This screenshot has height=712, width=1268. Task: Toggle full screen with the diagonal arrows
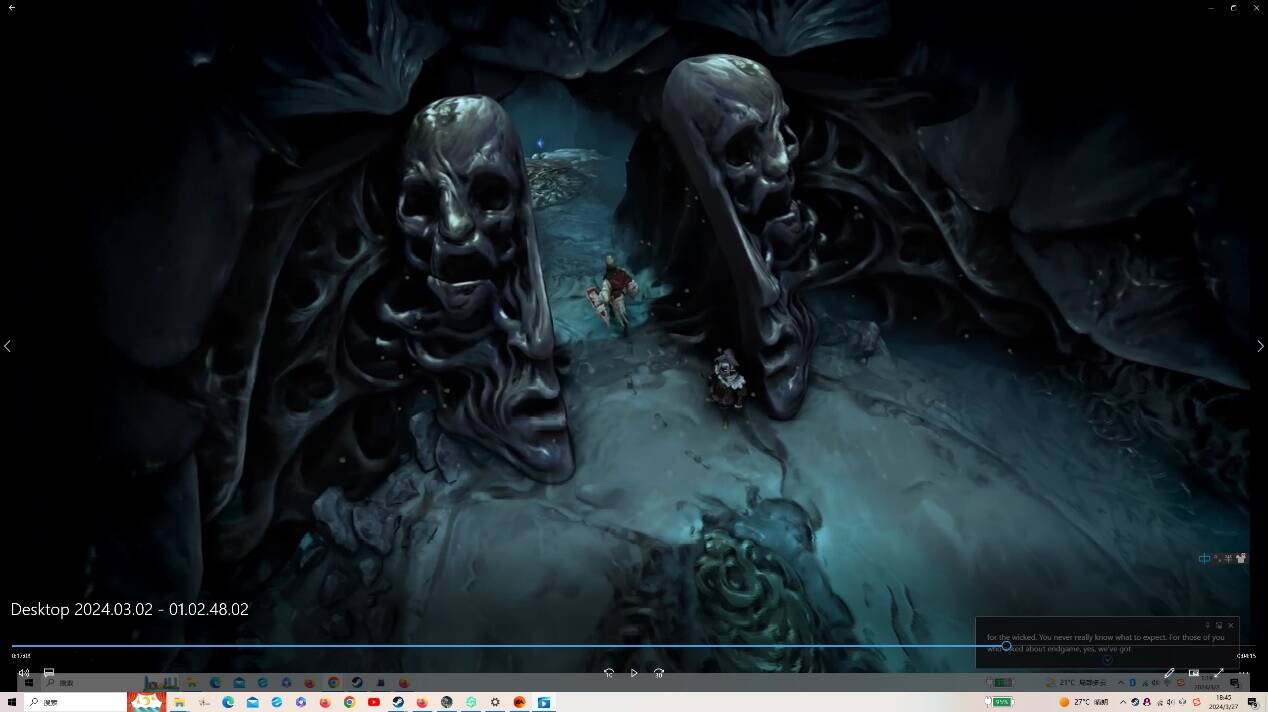1219,673
